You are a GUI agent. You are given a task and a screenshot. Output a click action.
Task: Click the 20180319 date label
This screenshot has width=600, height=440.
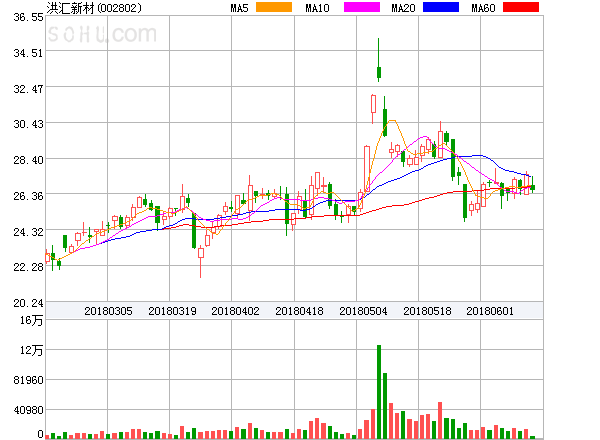click(x=172, y=311)
